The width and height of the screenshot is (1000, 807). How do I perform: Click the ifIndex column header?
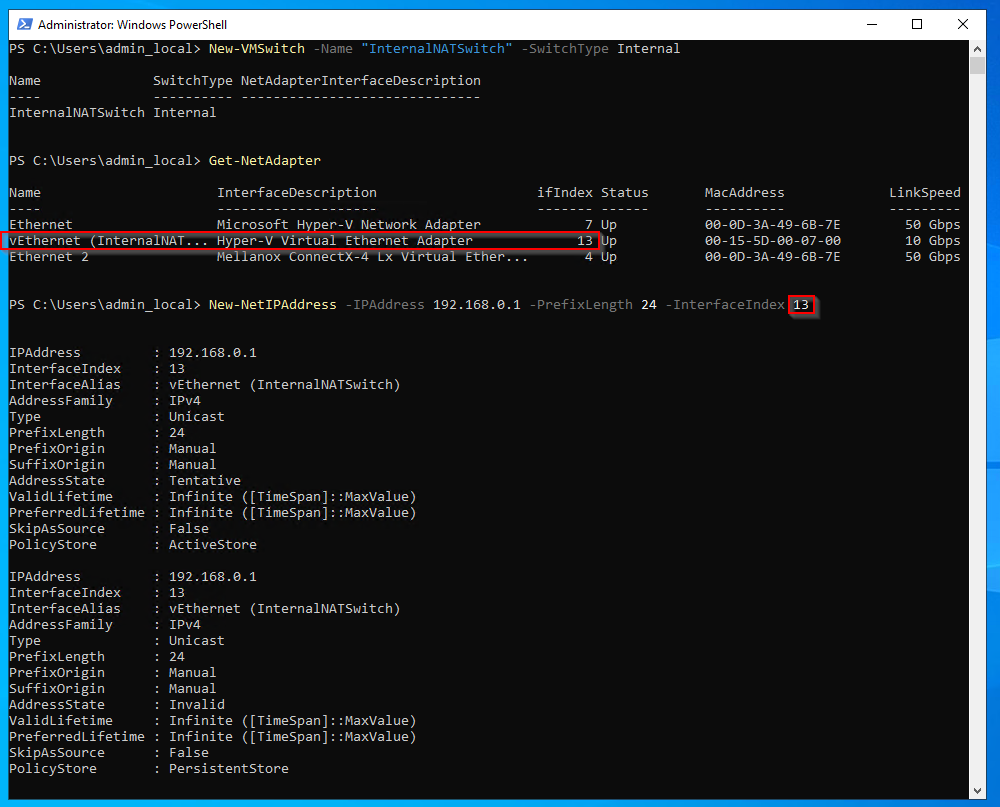(564, 193)
